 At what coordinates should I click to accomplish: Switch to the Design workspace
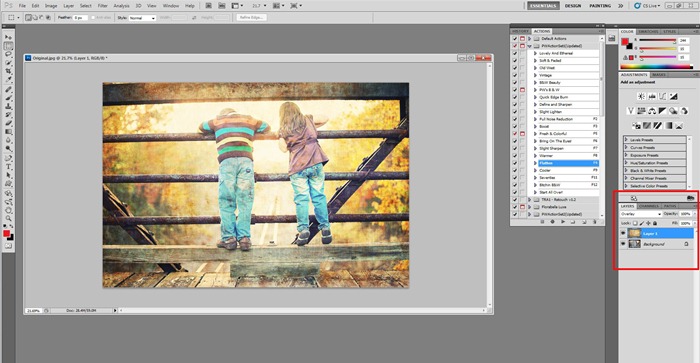573,6
